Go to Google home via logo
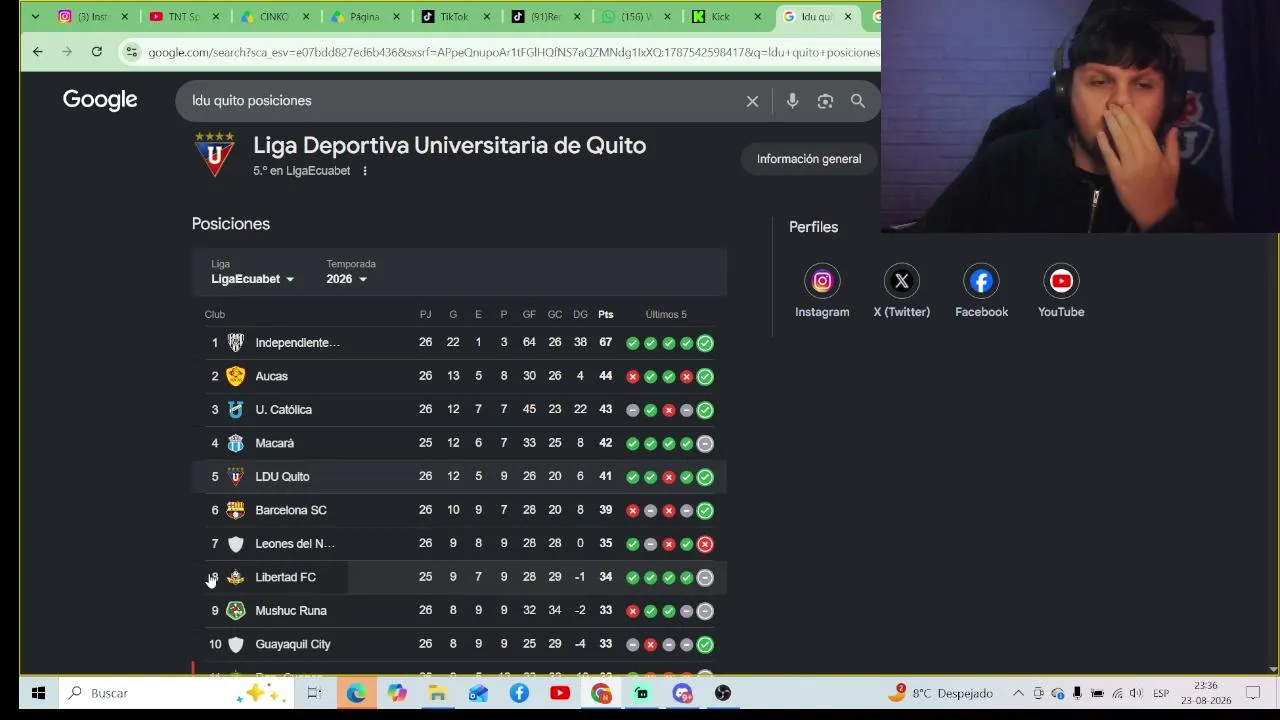1280x720 pixels. click(x=100, y=100)
